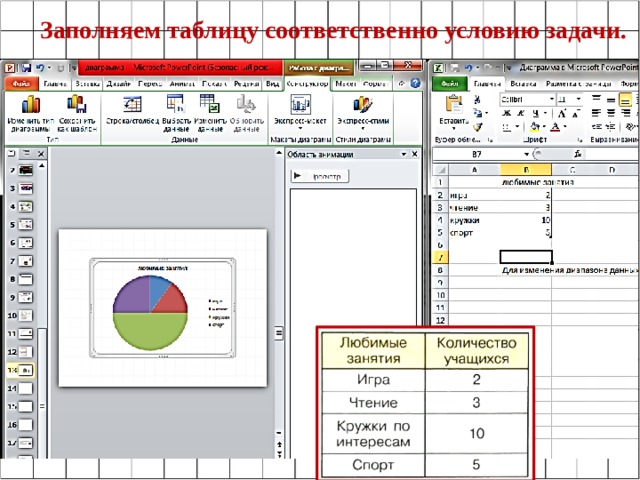Image resolution: width=640 pixels, height=480 pixels.
Task: Click Save as Template chart icon
Action: tap(77, 104)
